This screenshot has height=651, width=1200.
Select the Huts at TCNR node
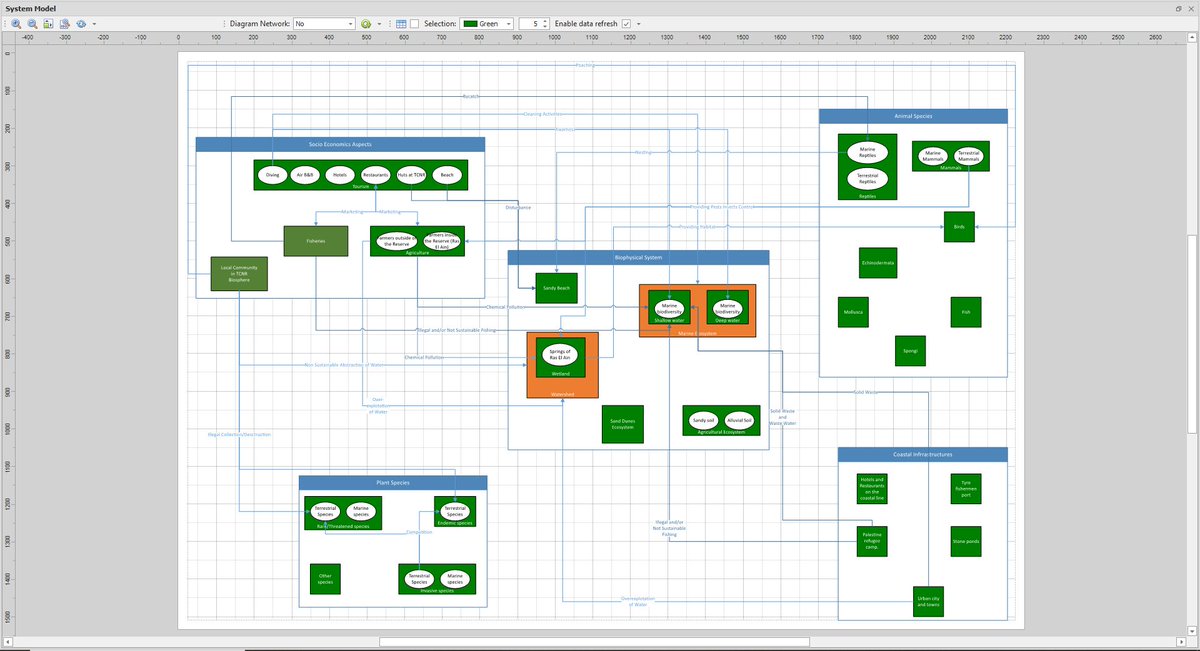(x=411, y=175)
